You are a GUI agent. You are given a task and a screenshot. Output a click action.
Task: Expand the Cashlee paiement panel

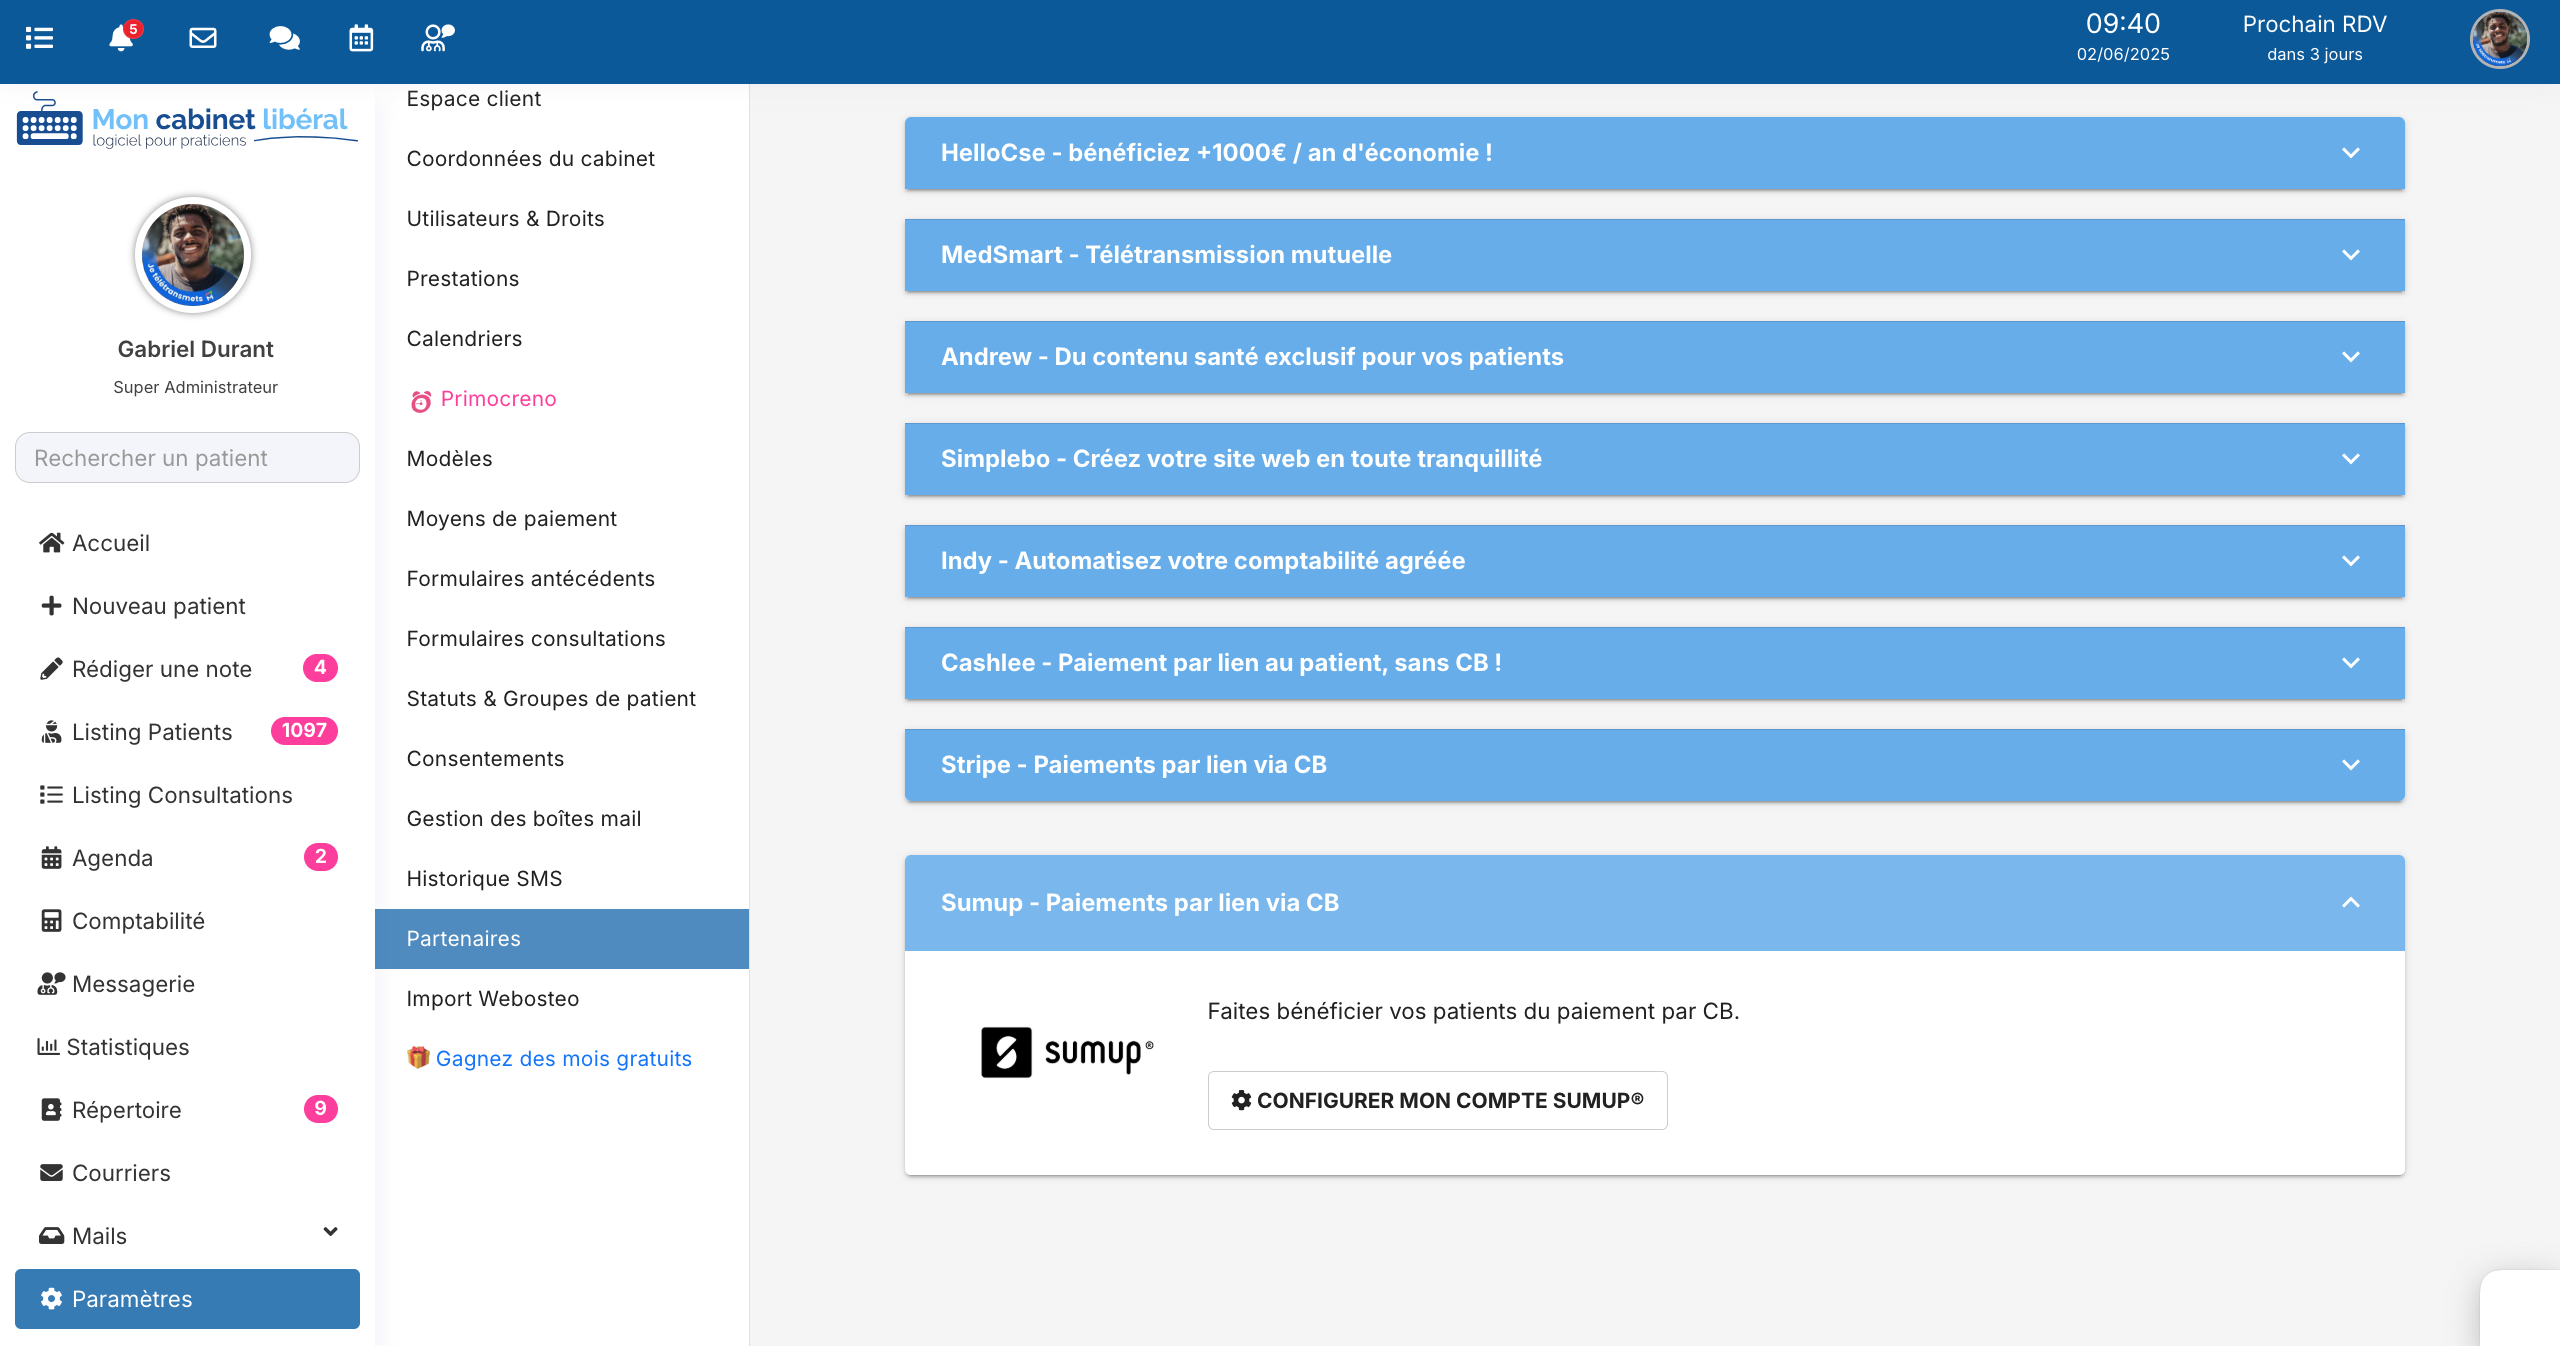[x=1654, y=663]
